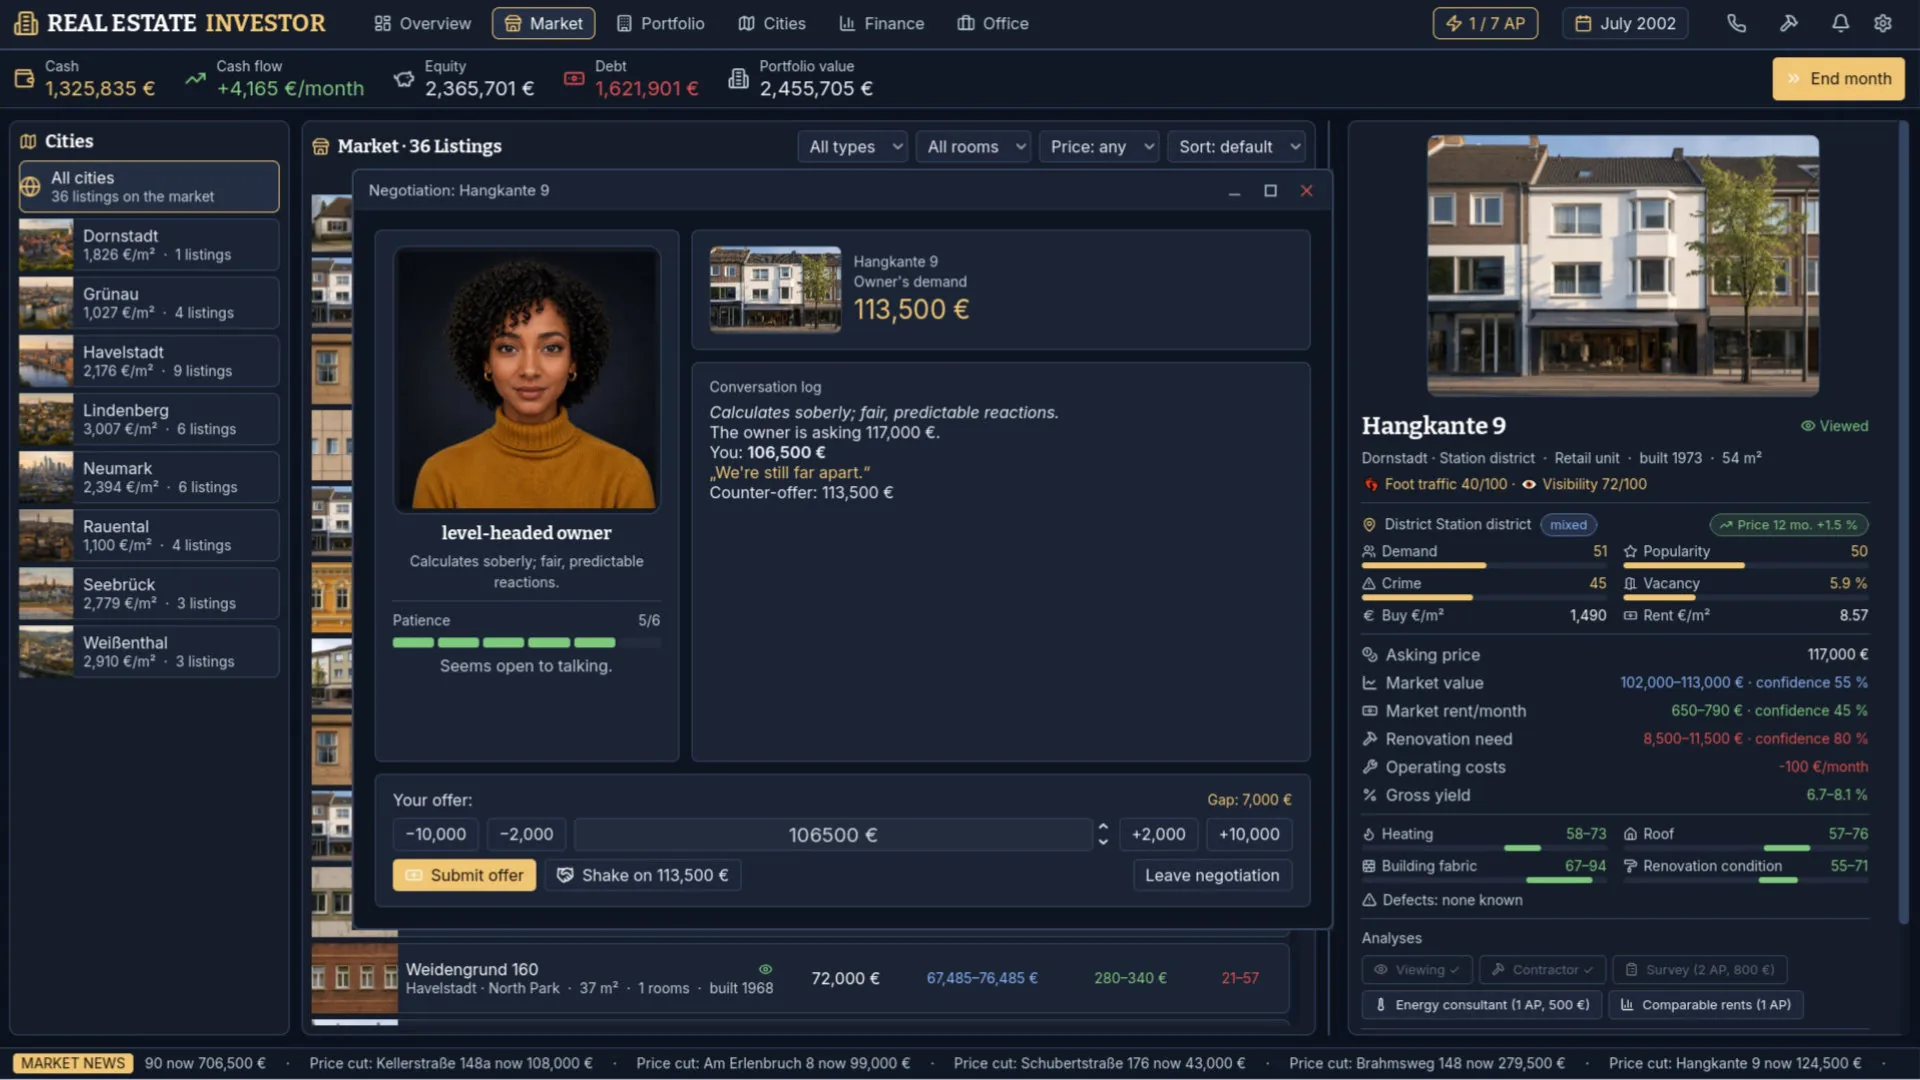The image size is (1920, 1080).
Task: Open the Price: any dropdown
Action: 1099,147
